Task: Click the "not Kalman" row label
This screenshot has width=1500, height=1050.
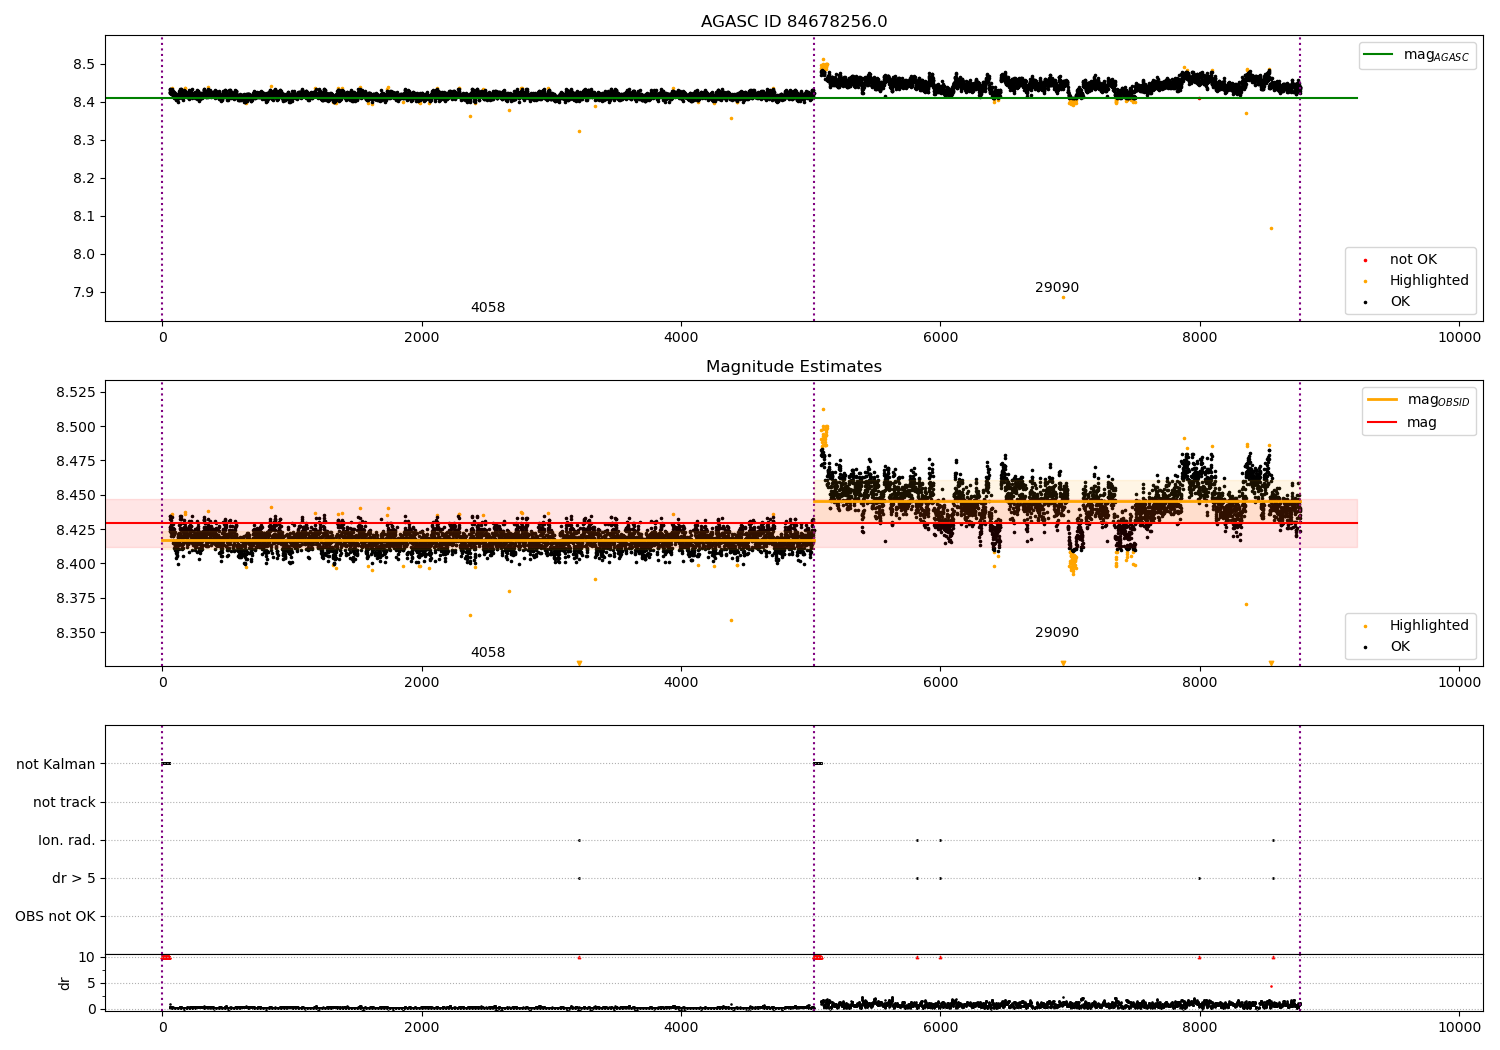Action: pos(56,764)
